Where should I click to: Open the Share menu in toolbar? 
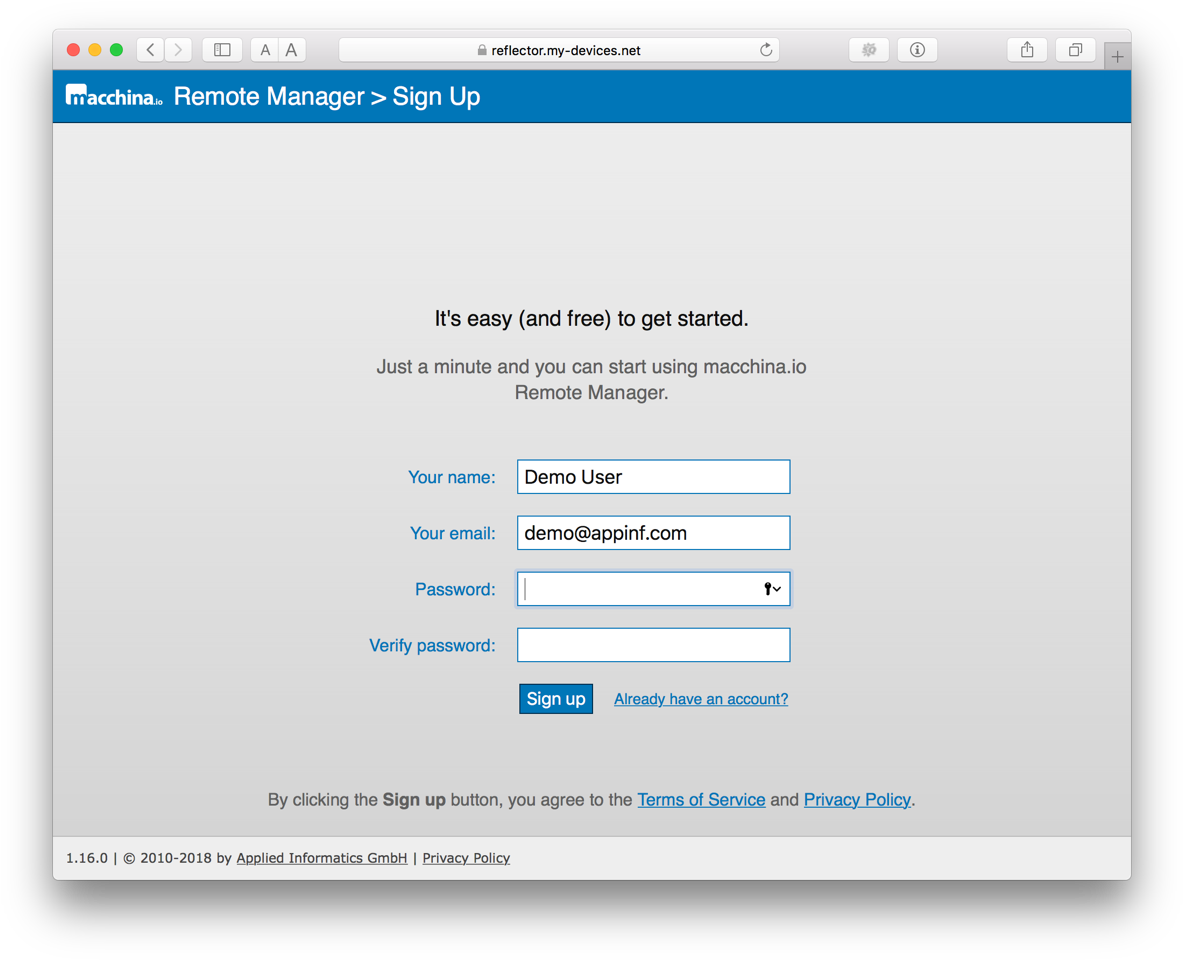1027,50
